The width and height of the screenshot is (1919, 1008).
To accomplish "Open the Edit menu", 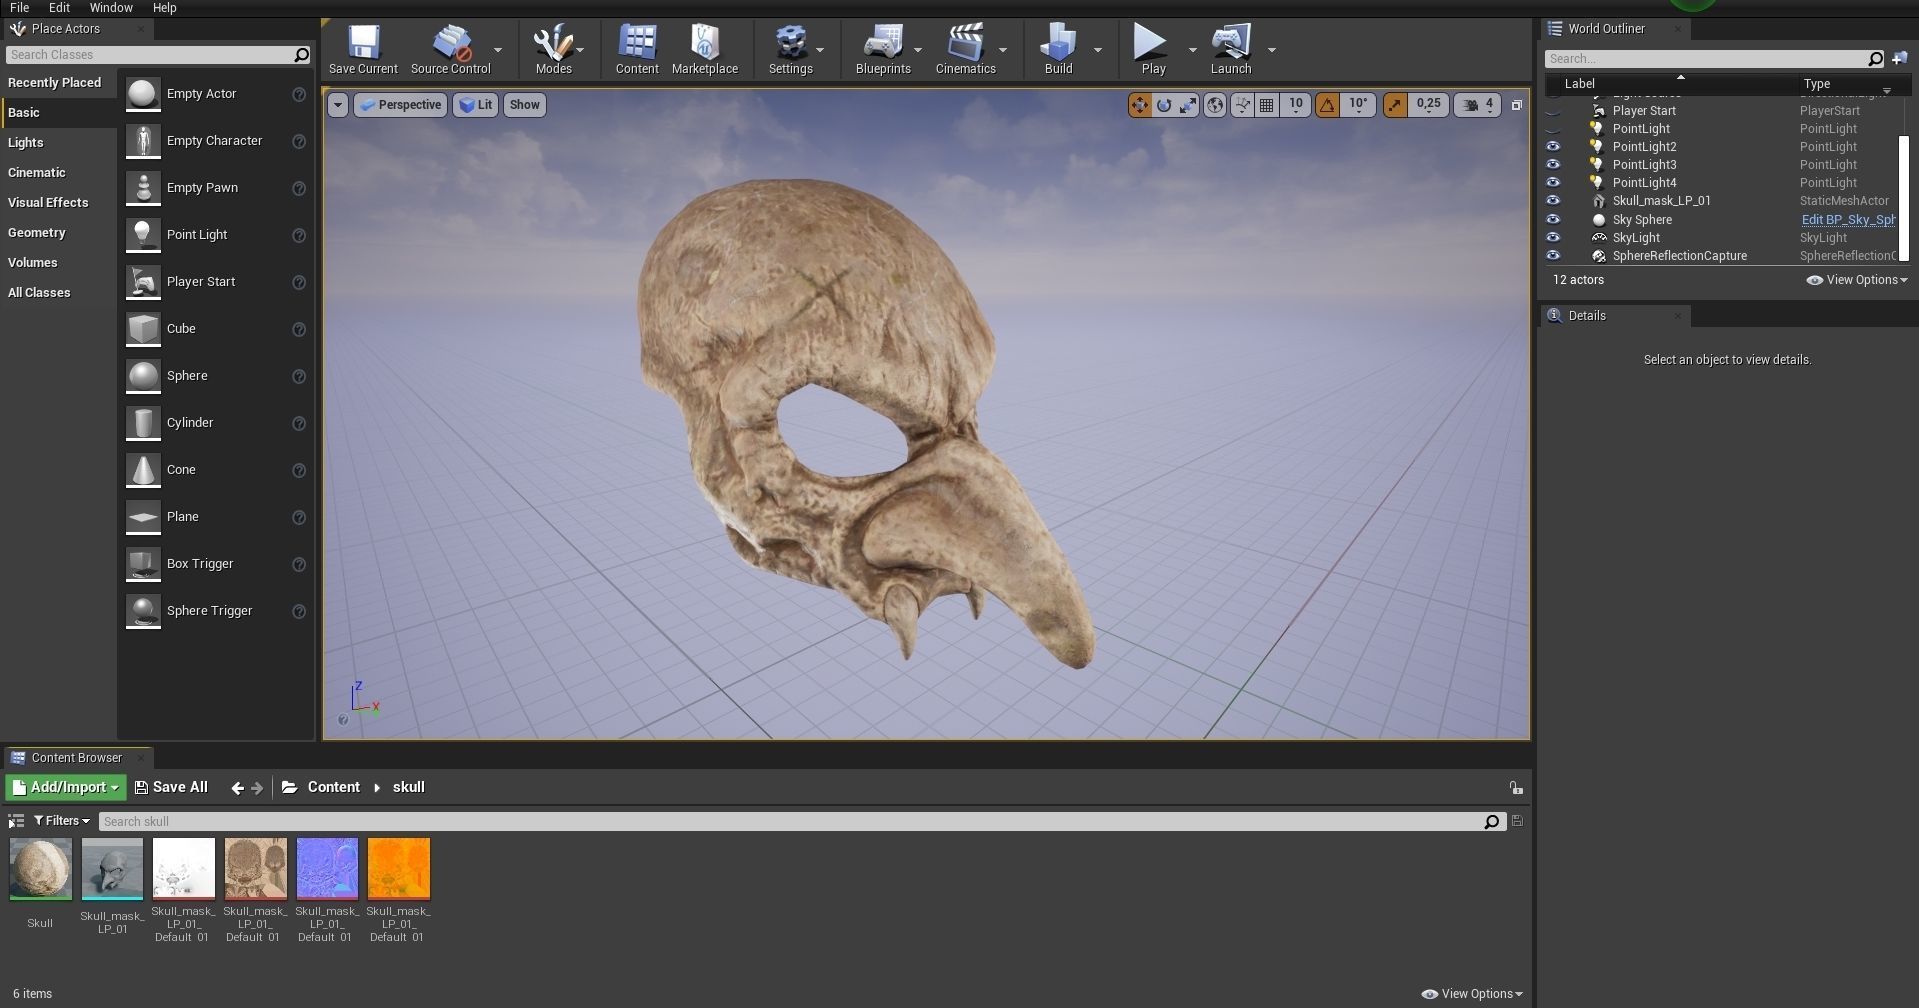I will (x=59, y=7).
